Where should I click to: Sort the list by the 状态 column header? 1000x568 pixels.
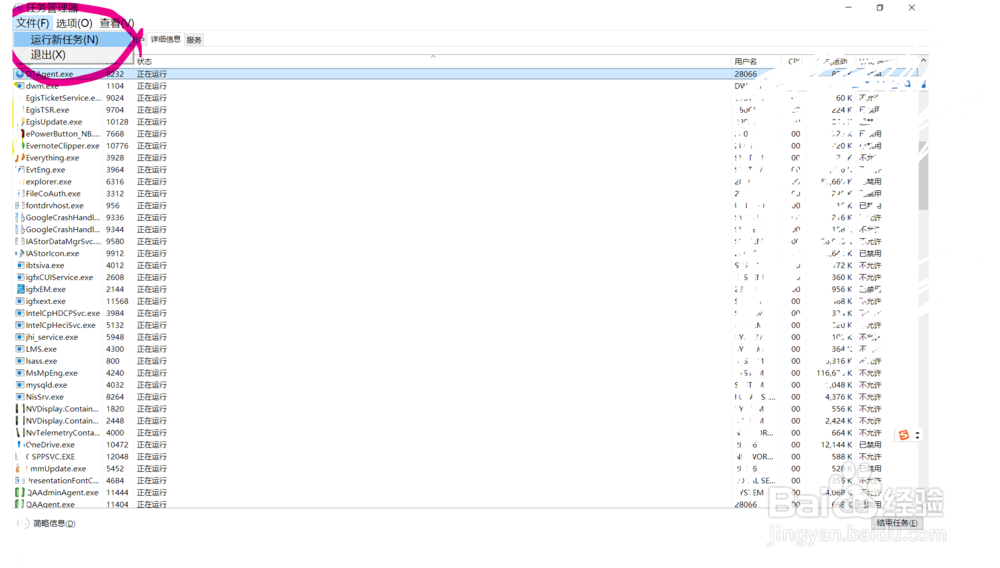(144, 62)
